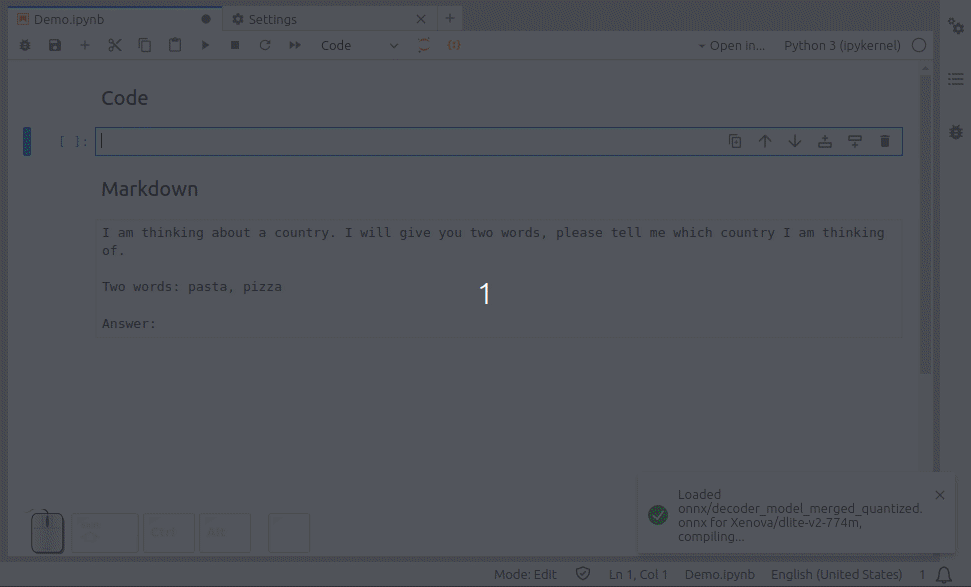Move the cell up with arrow icon
This screenshot has width=971, height=587.
pyautogui.click(x=765, y=141)
